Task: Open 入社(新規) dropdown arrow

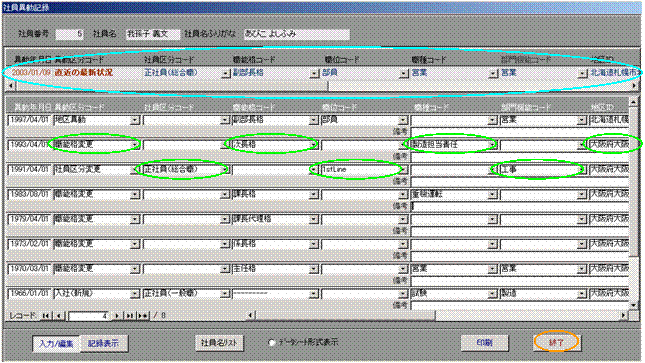Action: click(x=135, y=294)
